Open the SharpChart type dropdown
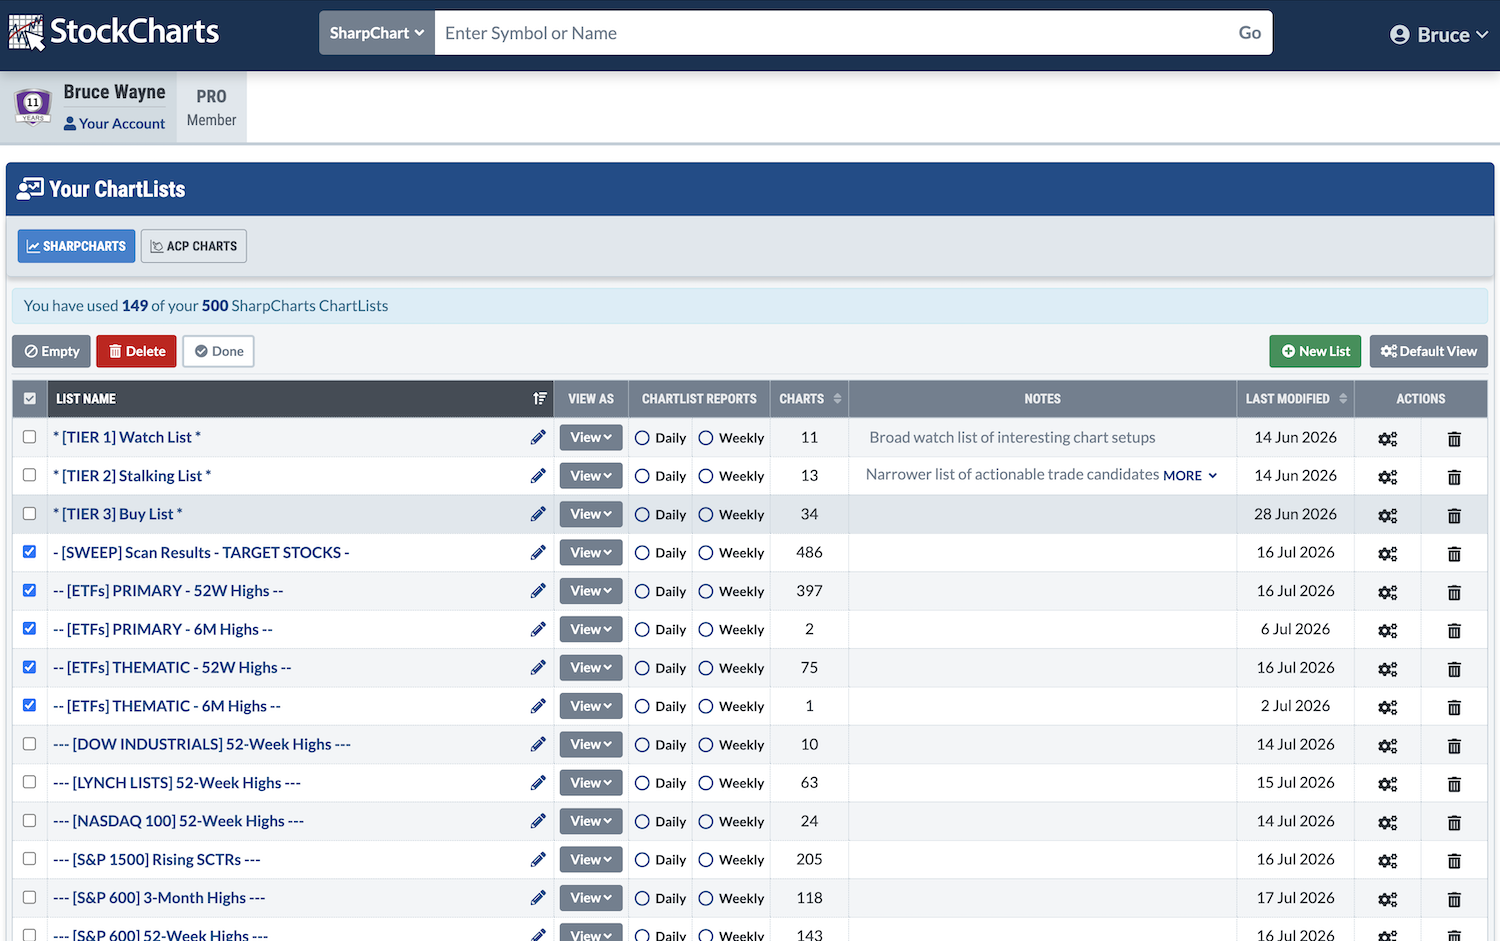This screenshot has width=1500, height=941. 377,33
